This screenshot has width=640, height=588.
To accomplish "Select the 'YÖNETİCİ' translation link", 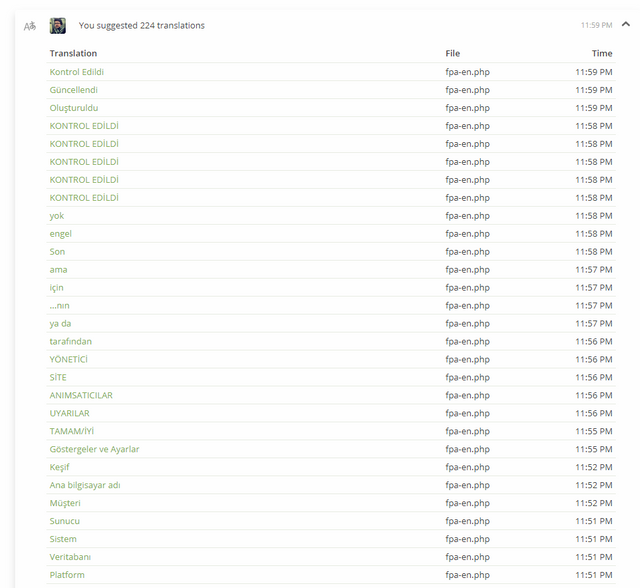I will [69, 359].
